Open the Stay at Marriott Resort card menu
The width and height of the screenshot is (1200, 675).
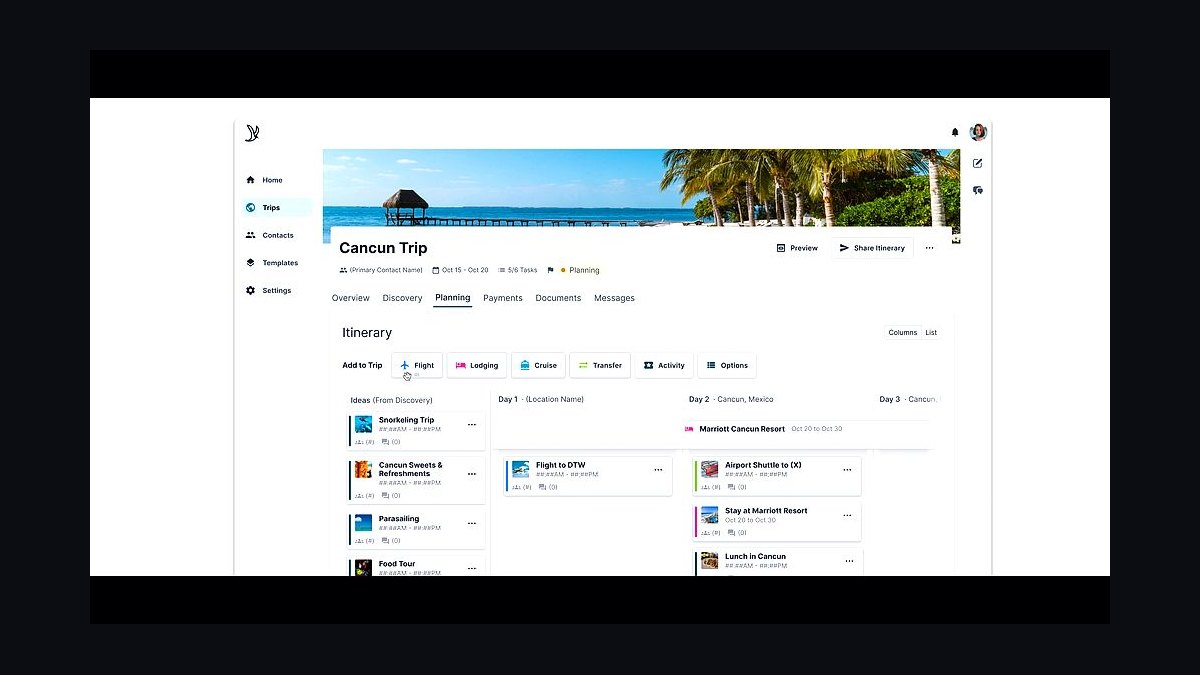(x=847, y=515)
